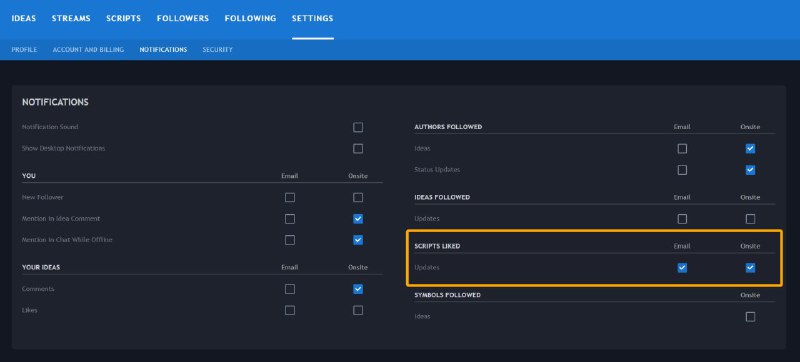Uncheck Onsite for Scripts Liked Updates
The width and height of the screenshot is (800, 362).
[750, 268]
